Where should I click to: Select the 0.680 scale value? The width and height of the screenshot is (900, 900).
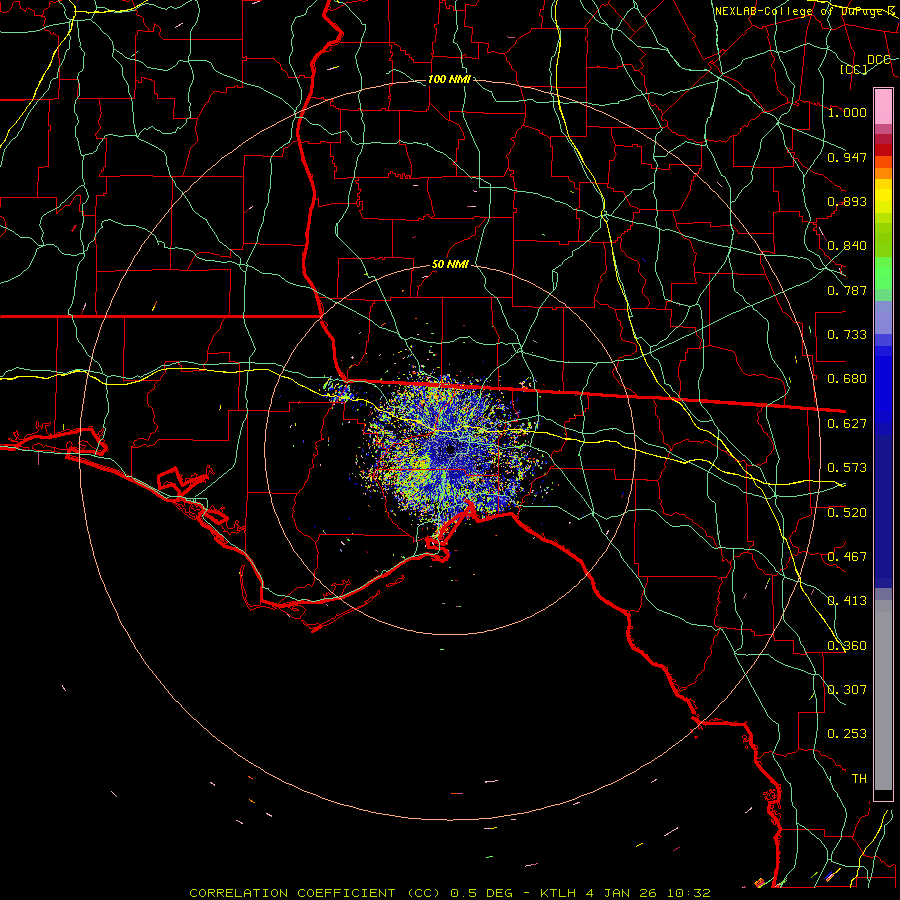[847, 379]
